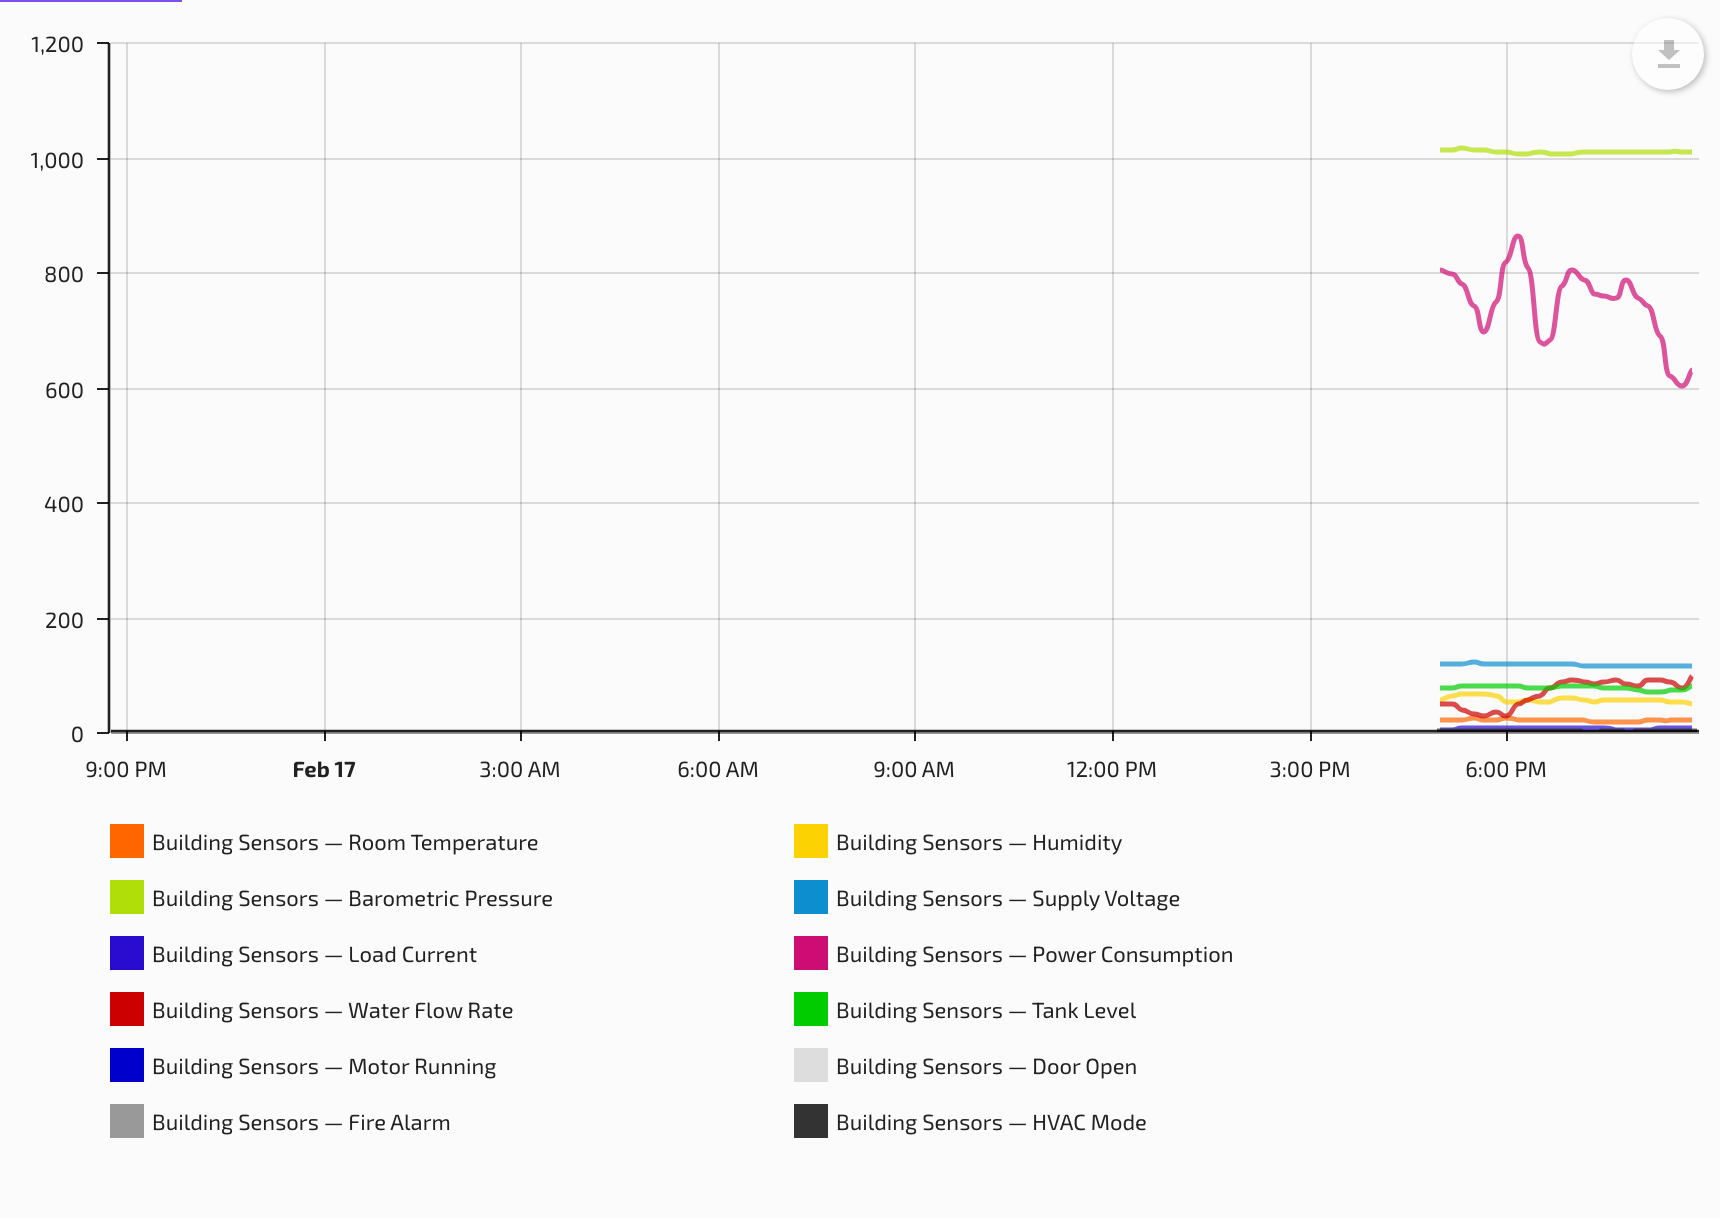Click the chart download icon
The height and width of the screenshot is (1218, 1720).
tap(1667, 55)
